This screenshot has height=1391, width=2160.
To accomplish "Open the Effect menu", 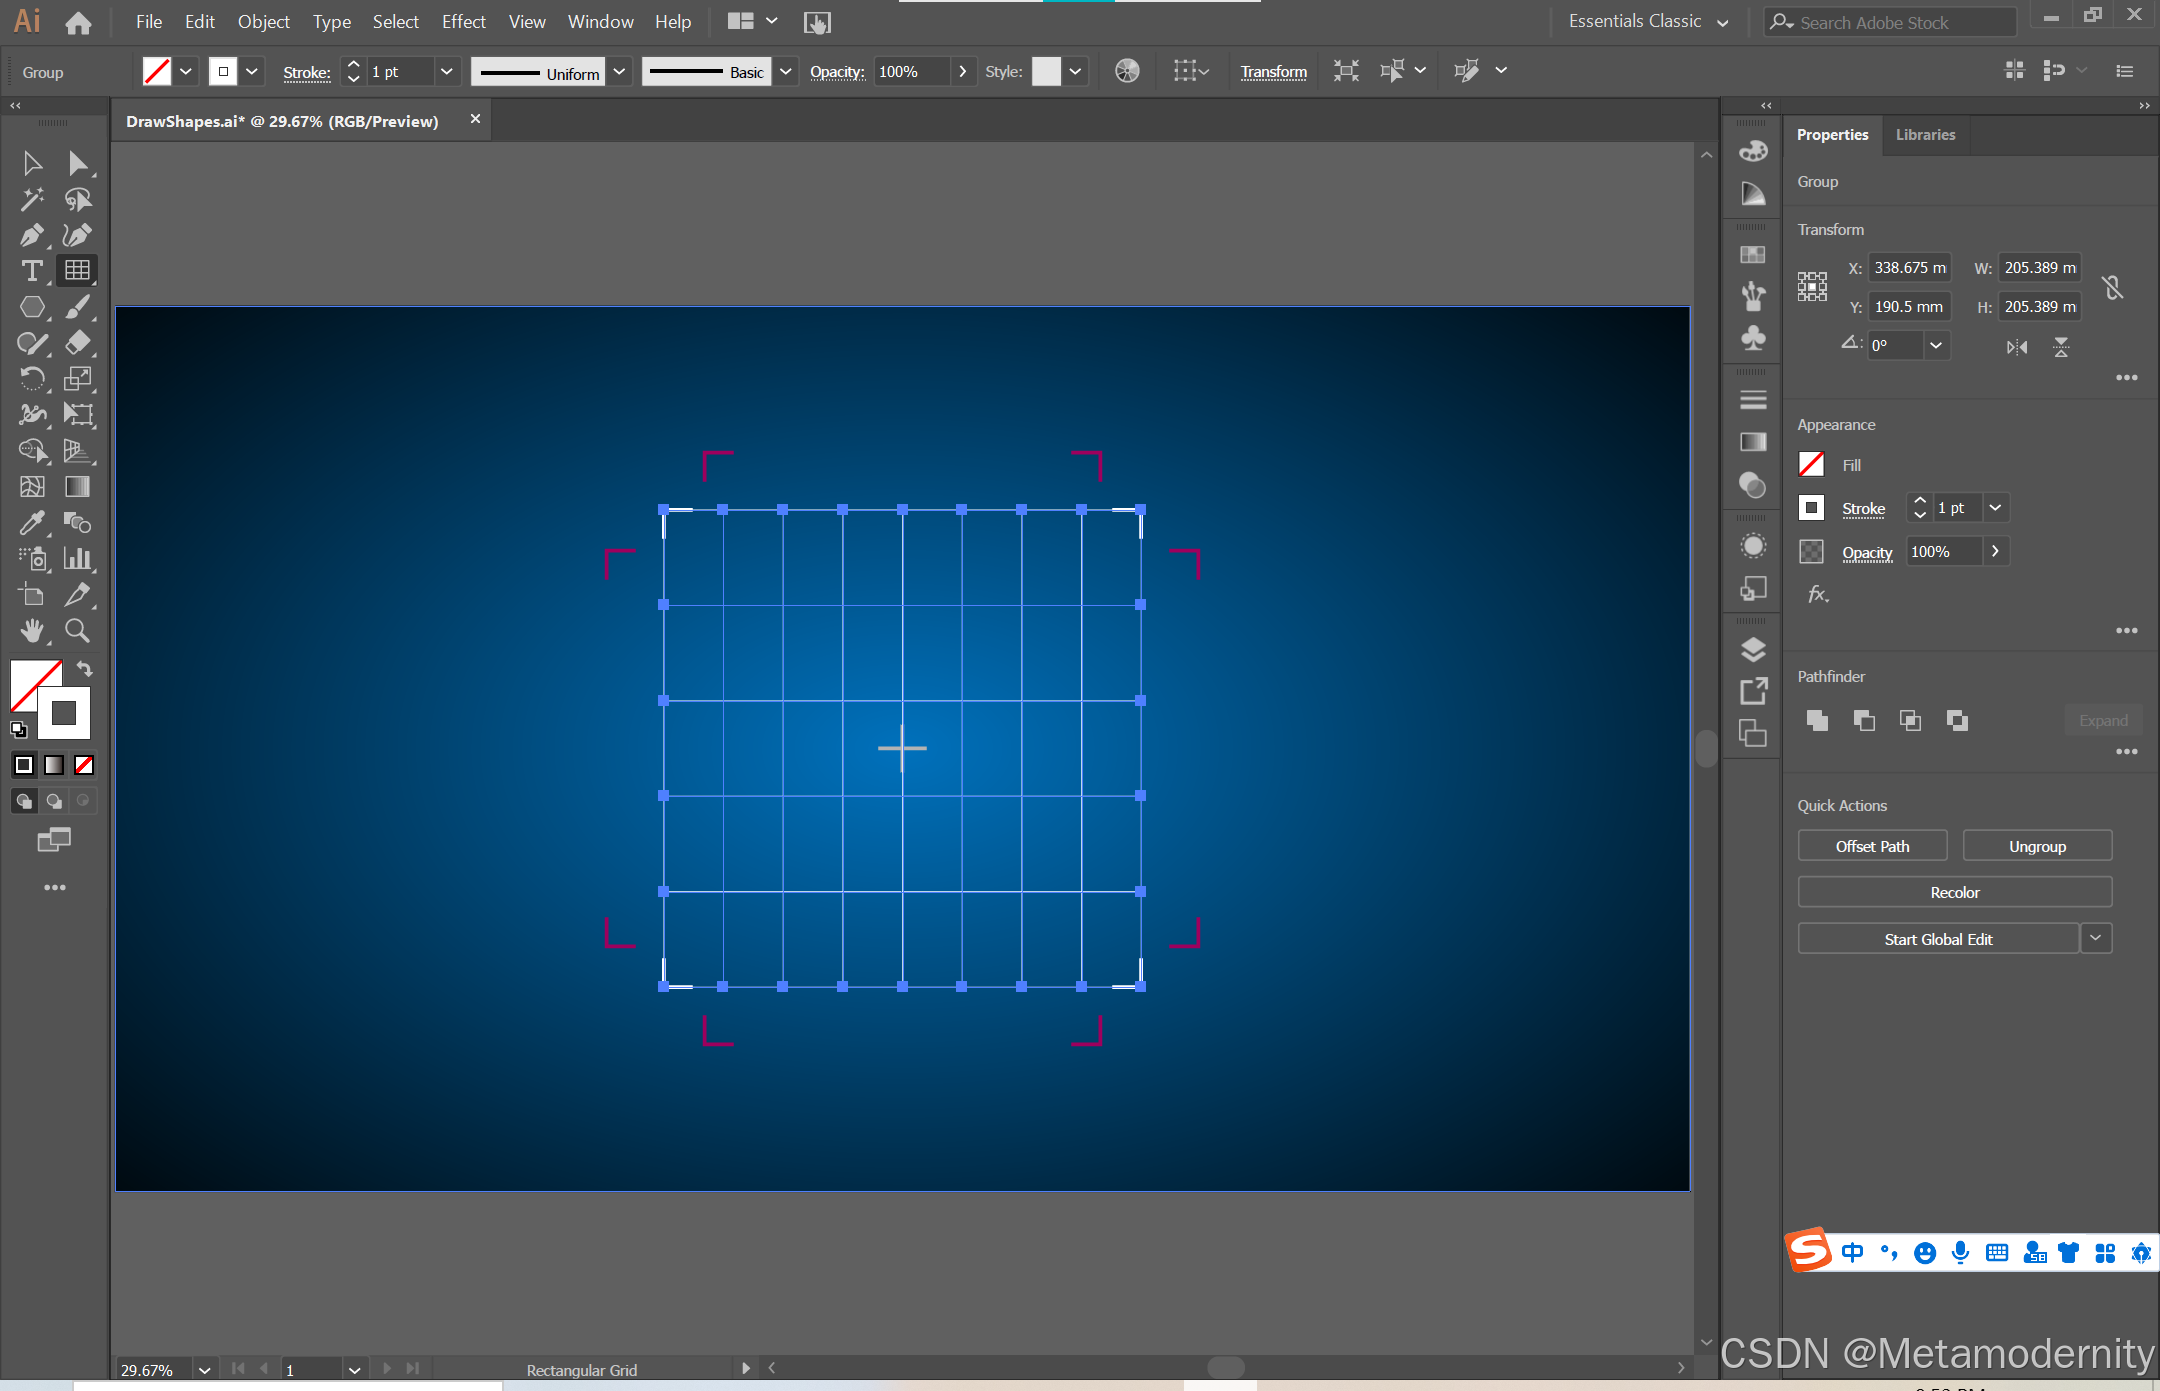I will (463, 21).
